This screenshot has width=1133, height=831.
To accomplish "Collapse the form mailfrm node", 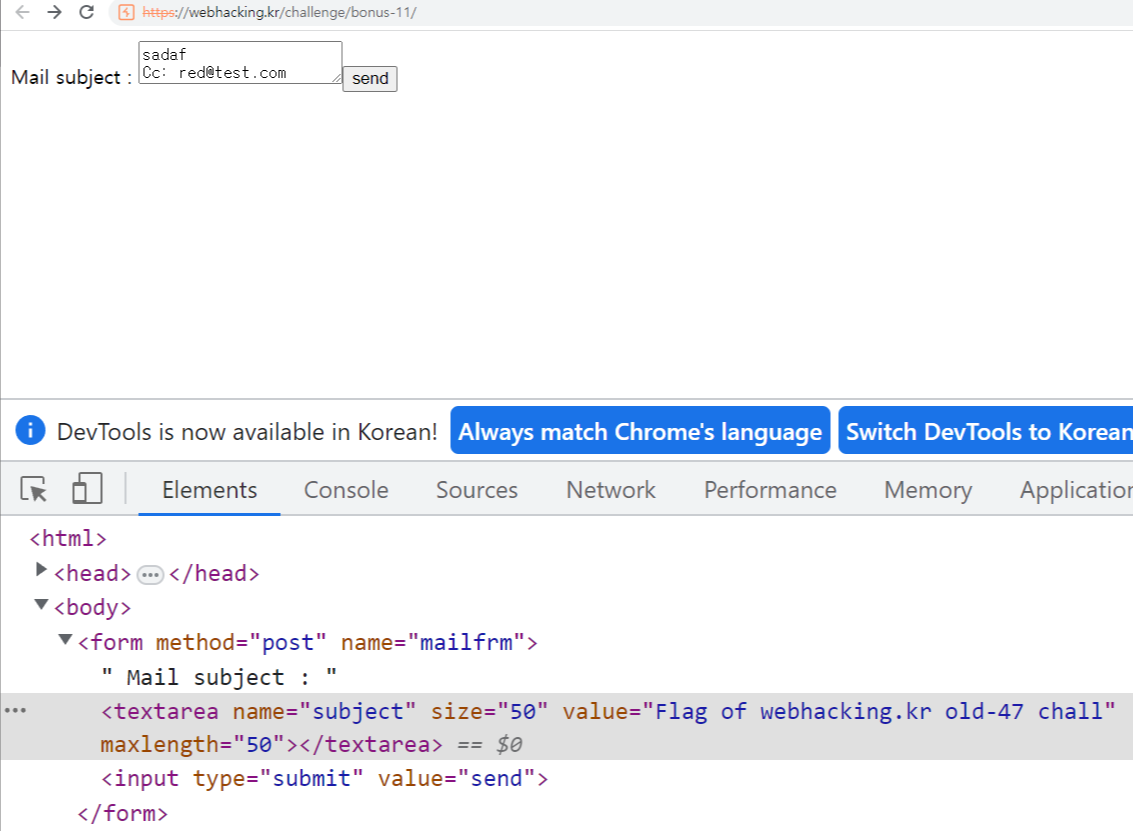I will pyautogui.click(x=65, y=639).
